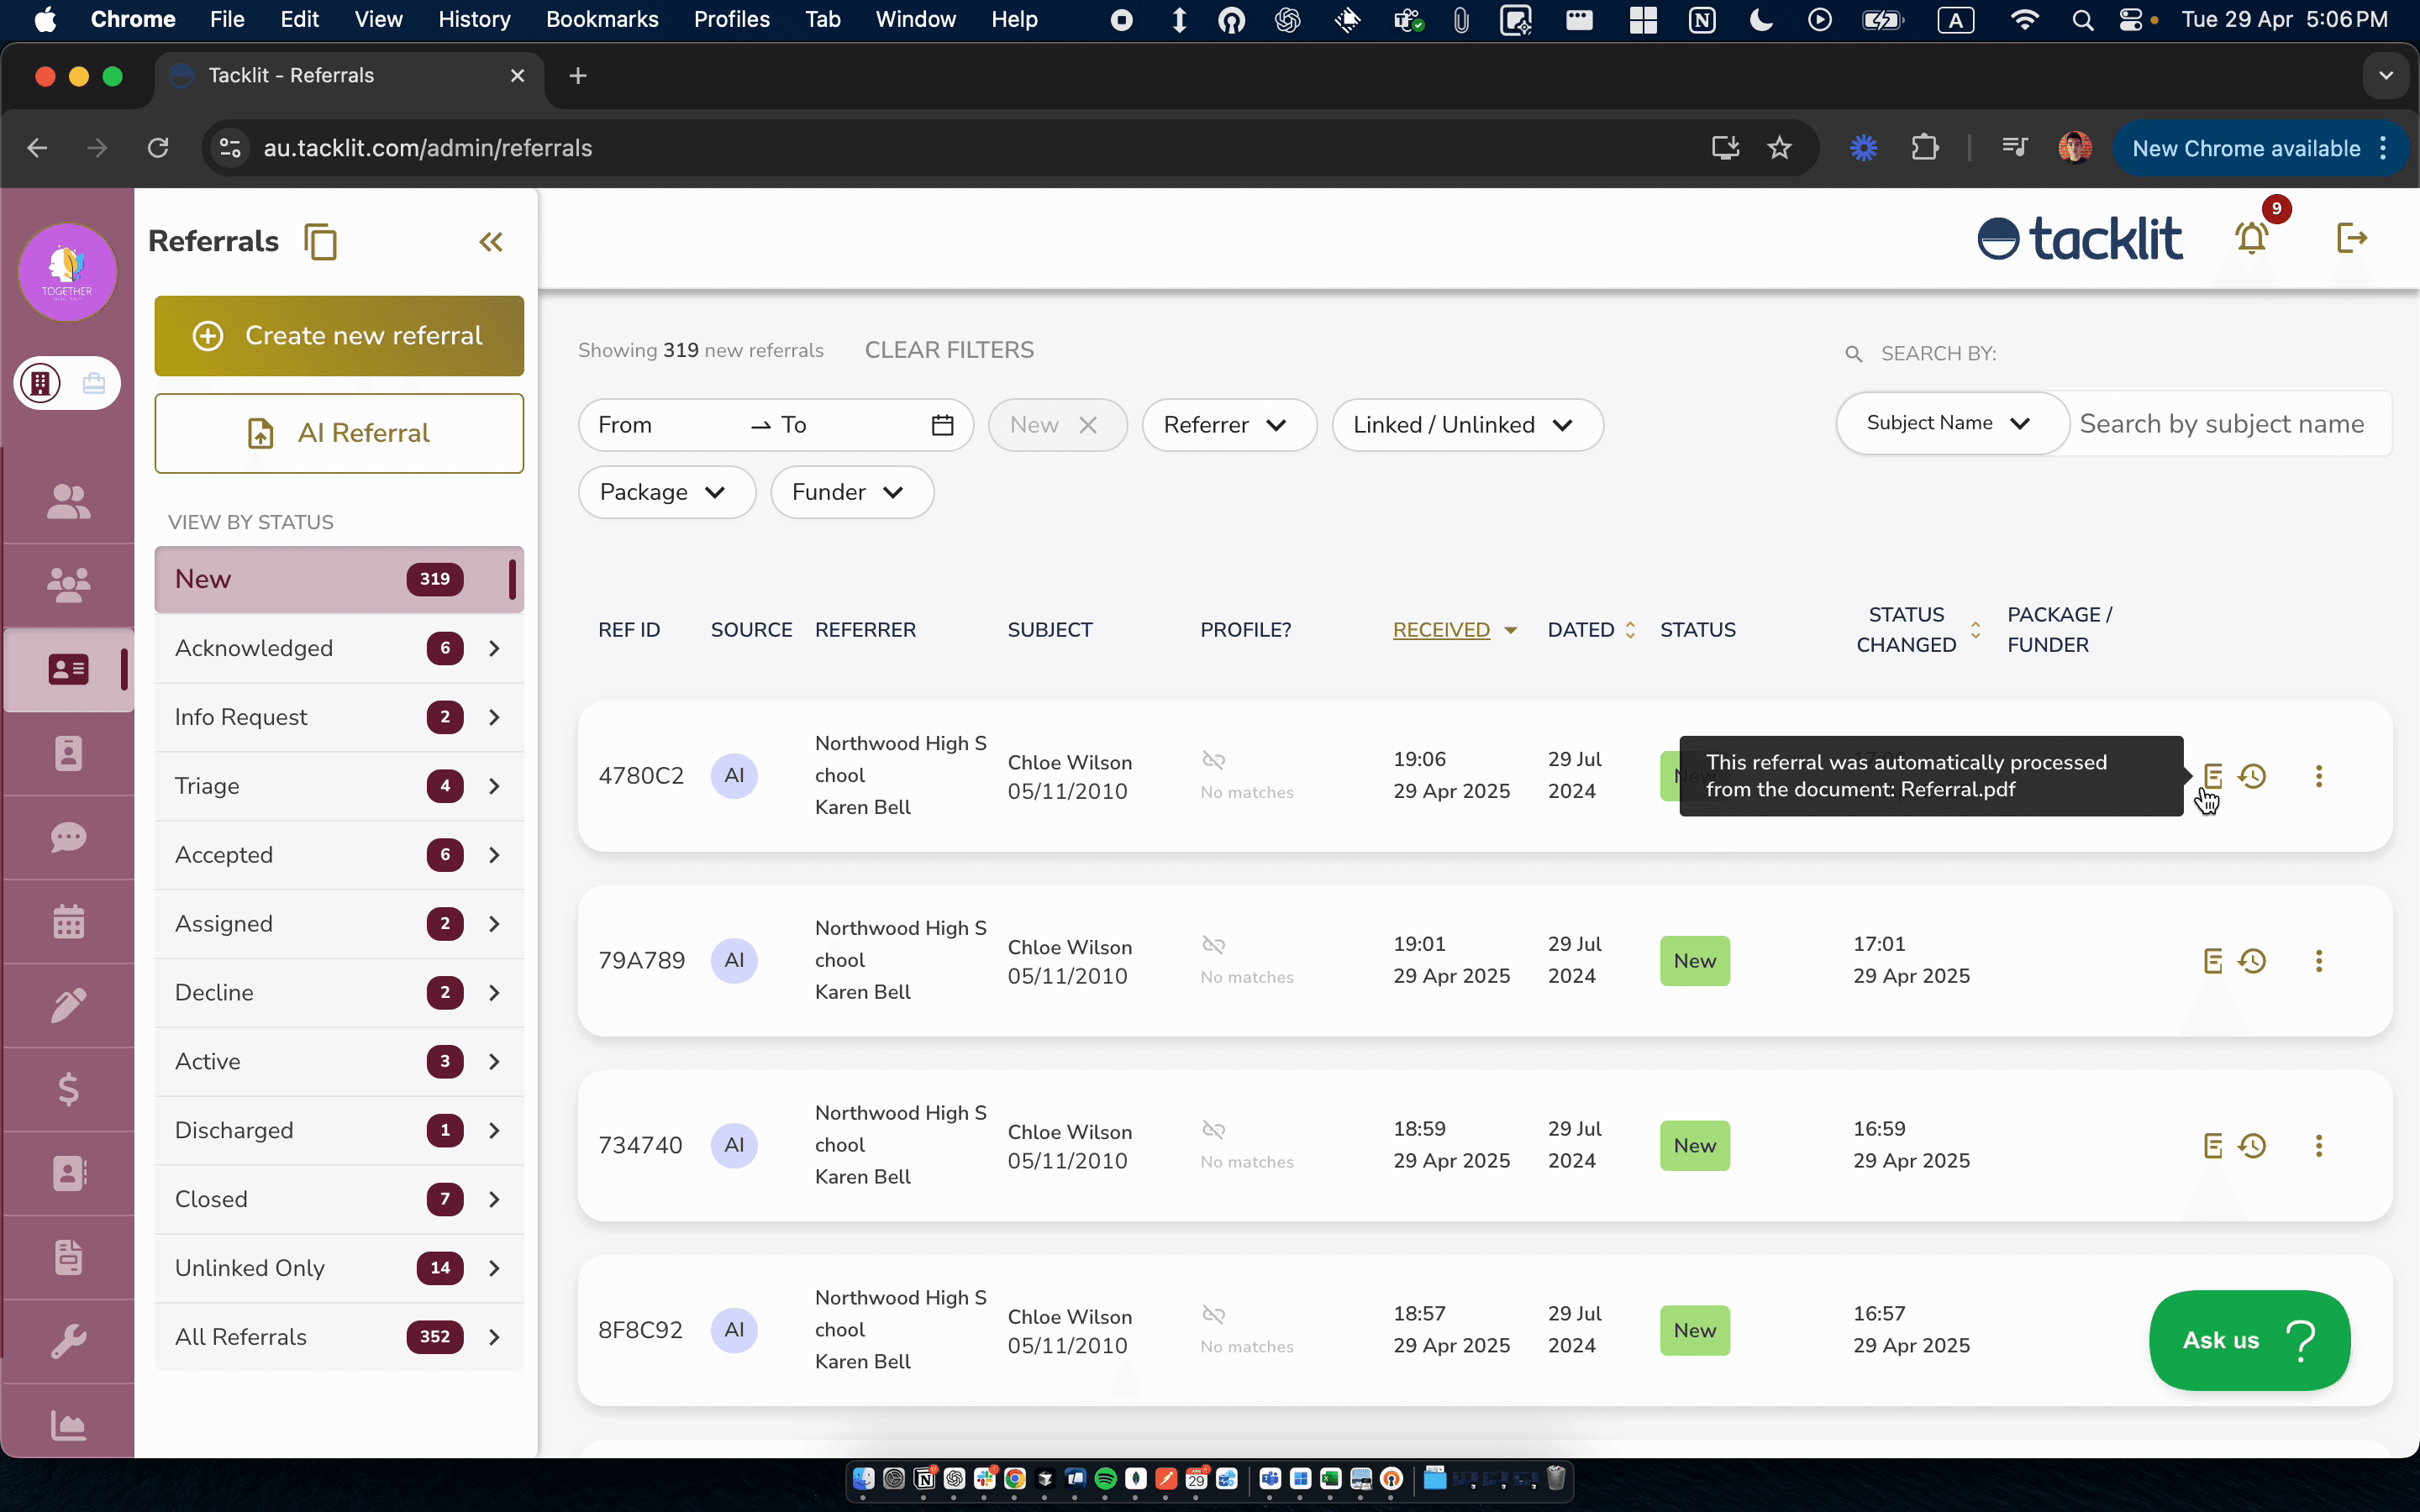Click the copy icon next to Referrals
Viewport: 2420px width, 1512px height.
pos(321,242)
